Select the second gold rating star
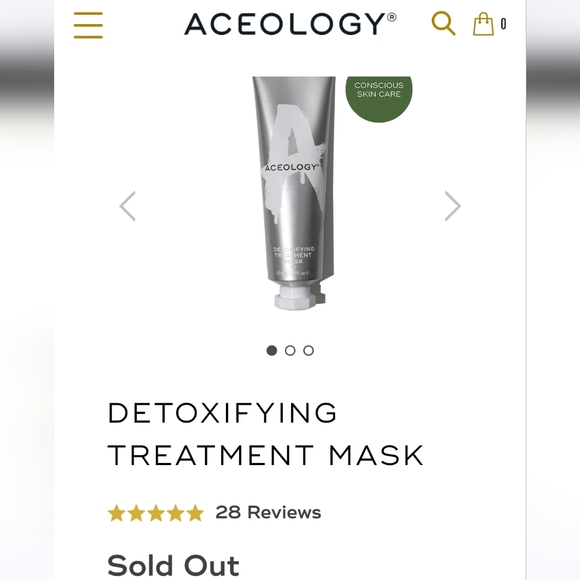This screenshot has width=580, height=580. pos(136,513)
